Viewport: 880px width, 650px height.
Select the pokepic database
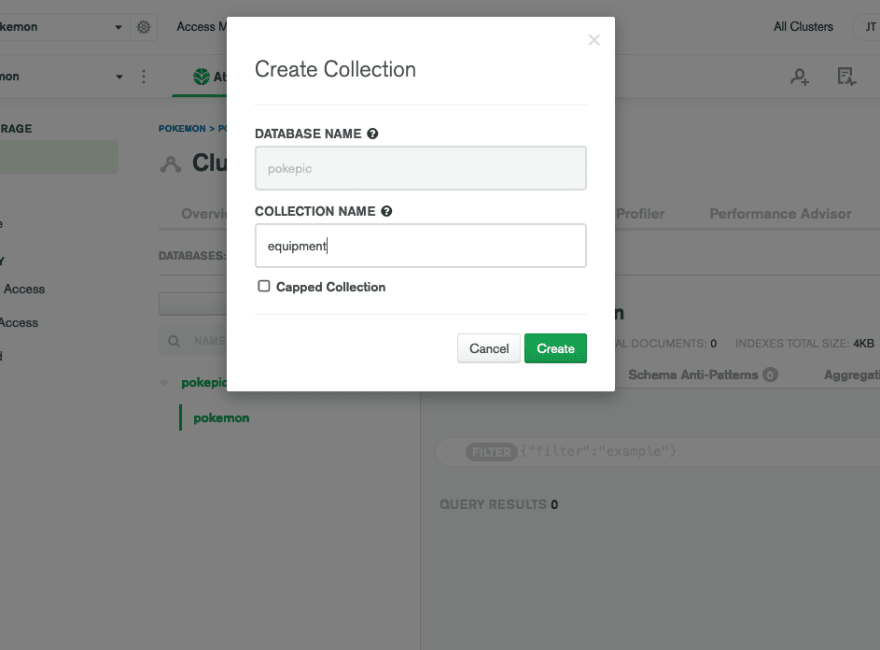[204, 383]
